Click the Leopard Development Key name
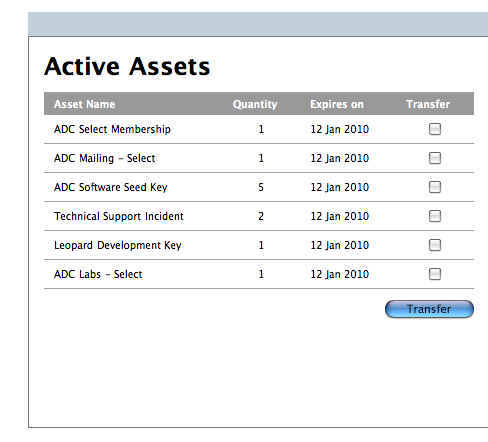Screen dimensions: 488x442 118,245
